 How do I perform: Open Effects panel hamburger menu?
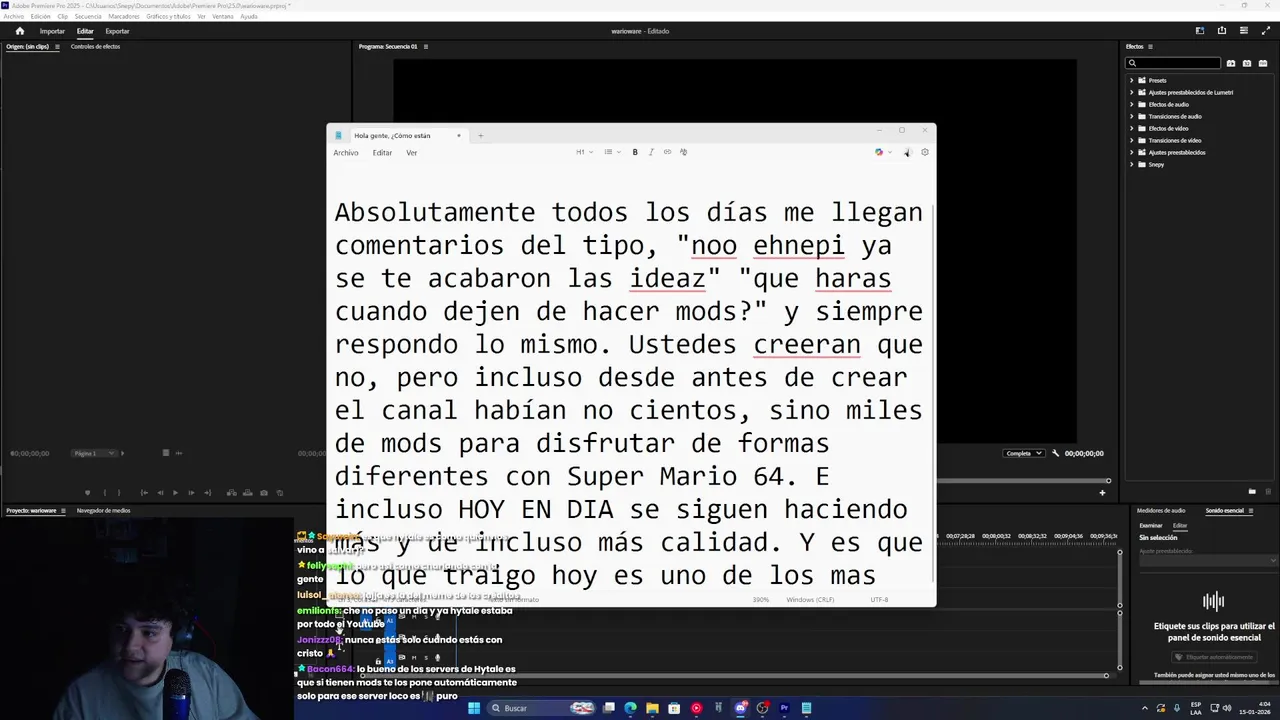tap(1150, 47)
